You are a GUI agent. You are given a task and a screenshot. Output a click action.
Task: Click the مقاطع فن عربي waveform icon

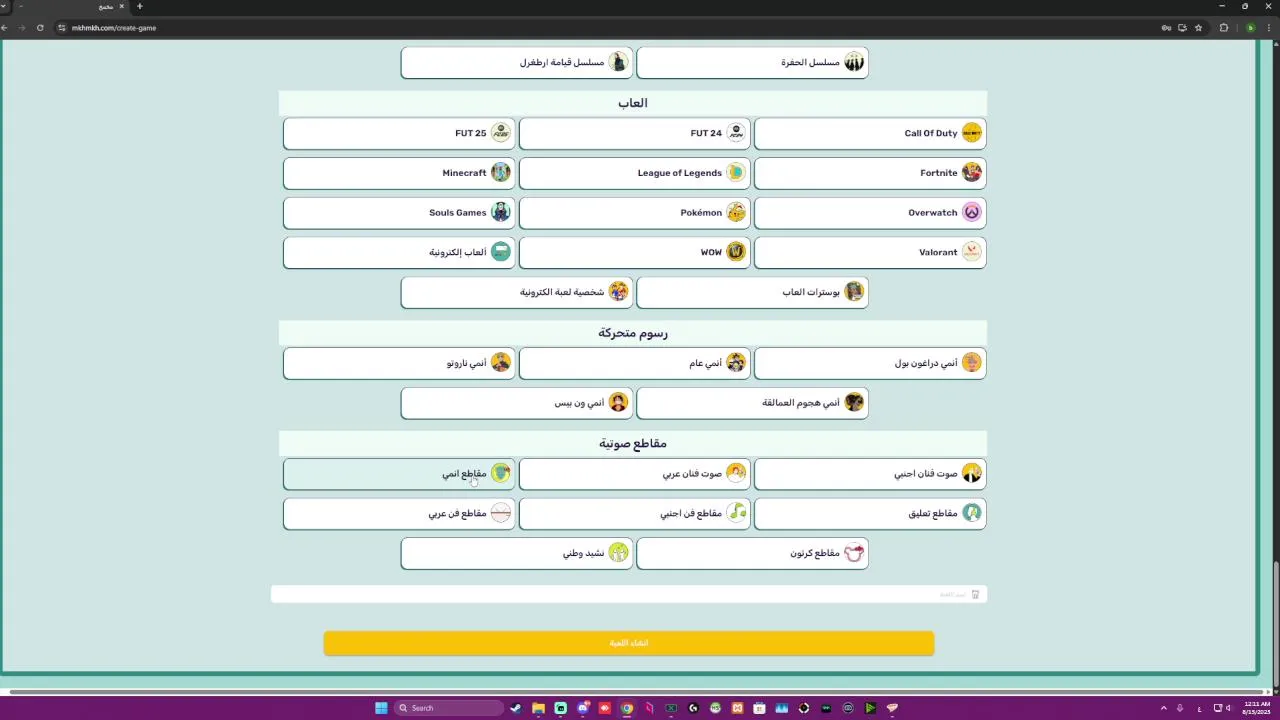pos(501,513)
